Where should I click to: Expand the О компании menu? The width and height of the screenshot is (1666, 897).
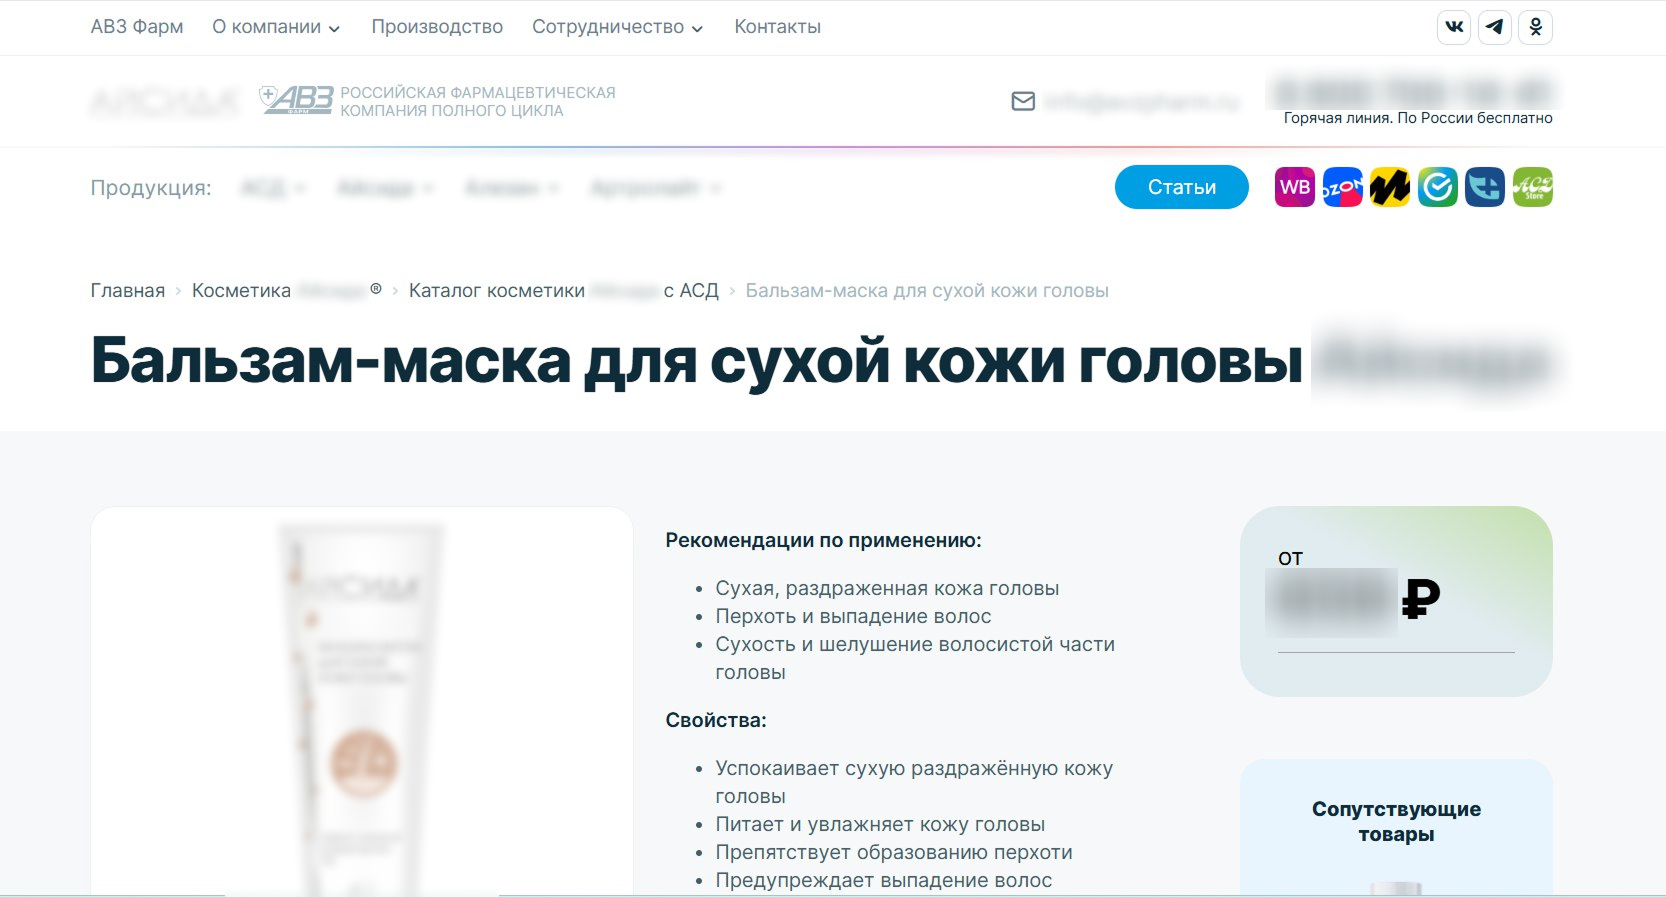[x=276, y=27]
